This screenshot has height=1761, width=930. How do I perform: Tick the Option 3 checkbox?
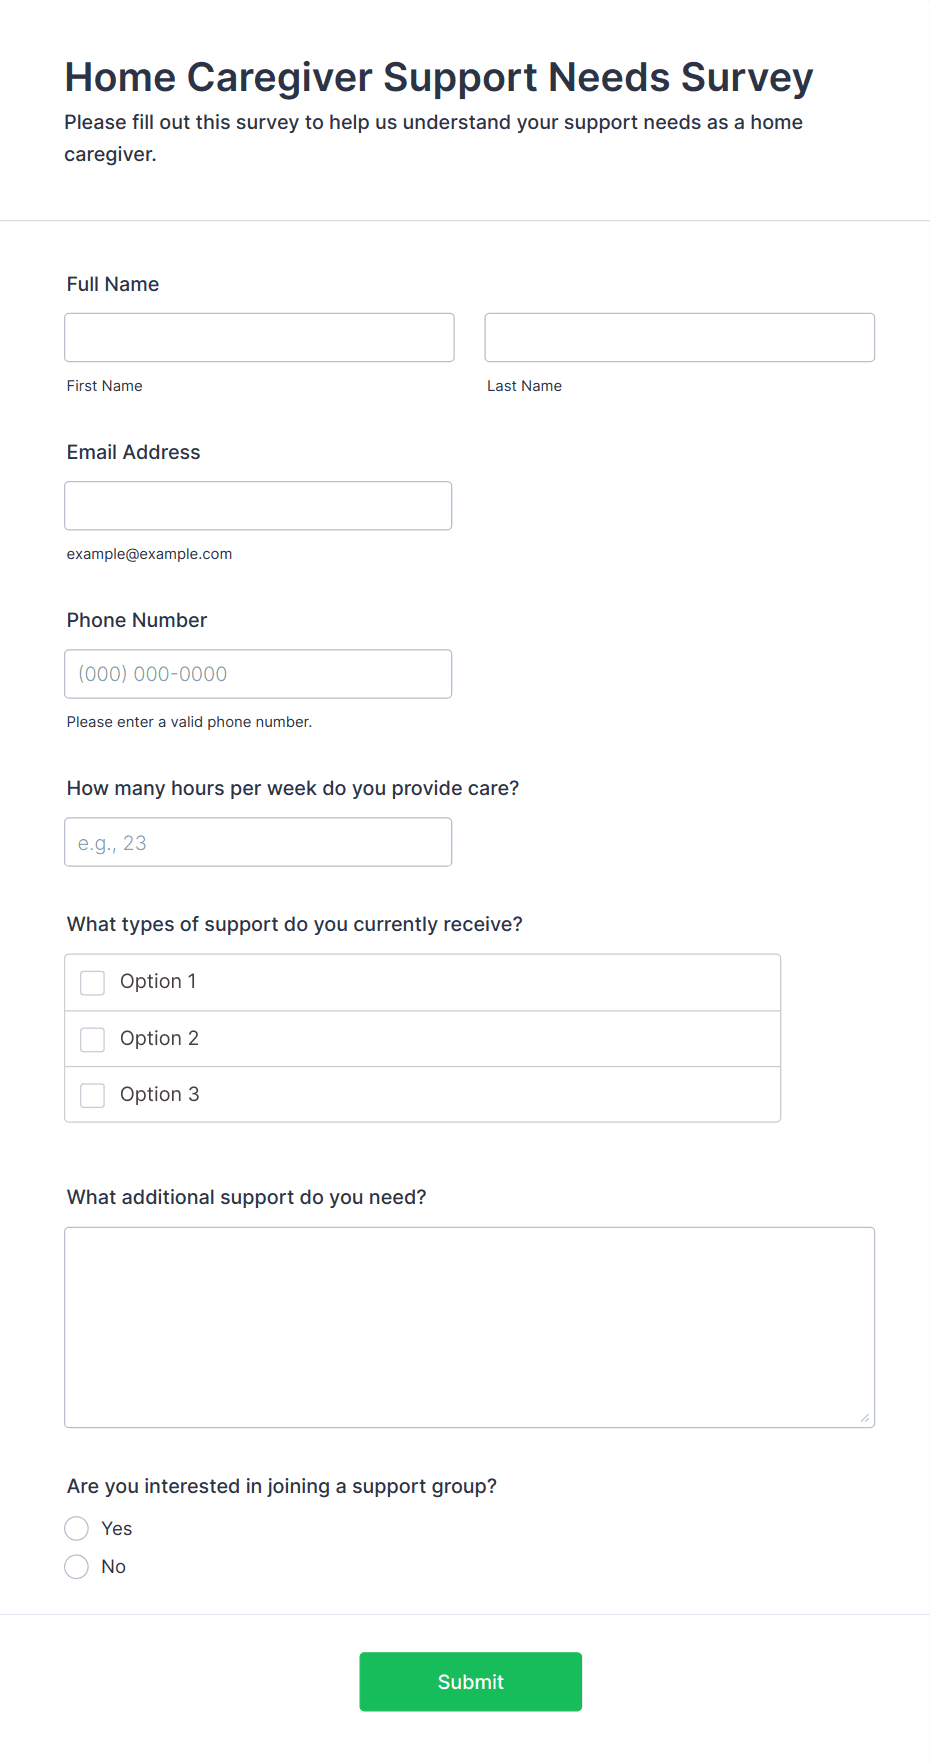click(x=93, y=1096)
